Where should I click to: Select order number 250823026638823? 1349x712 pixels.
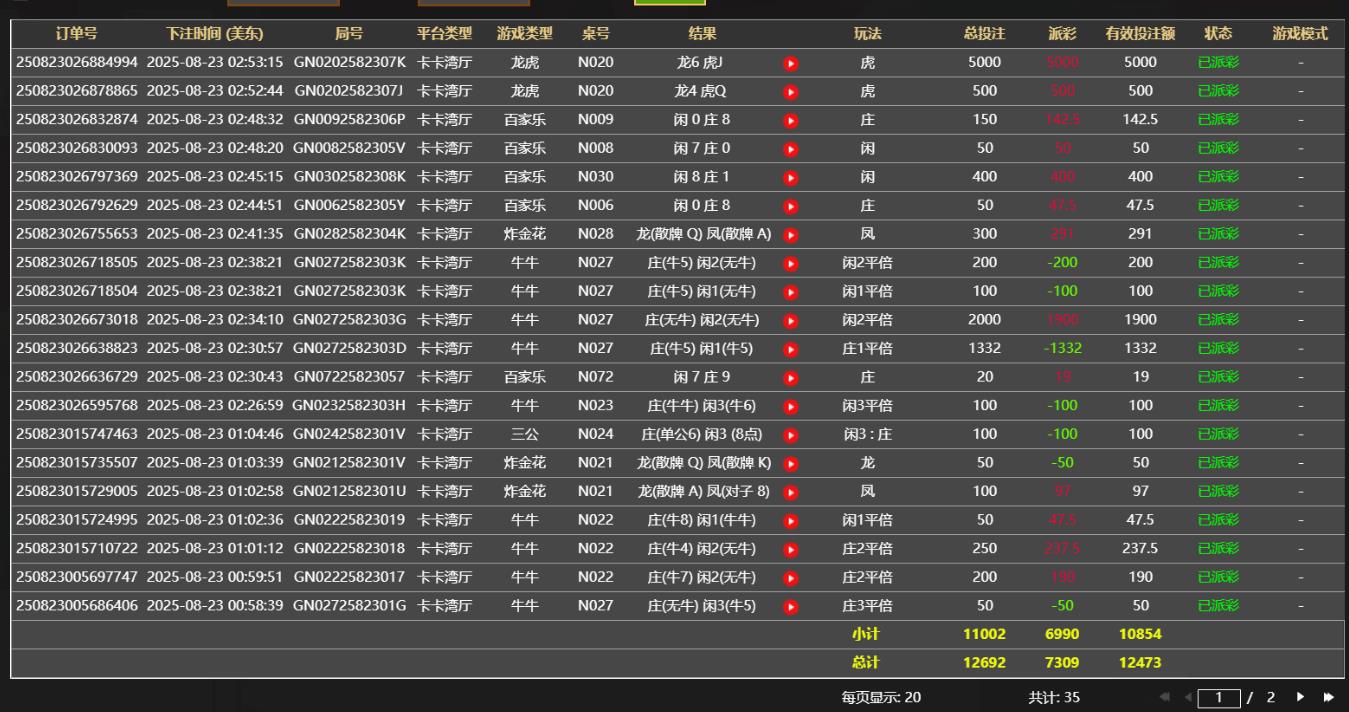pos(77,349)
